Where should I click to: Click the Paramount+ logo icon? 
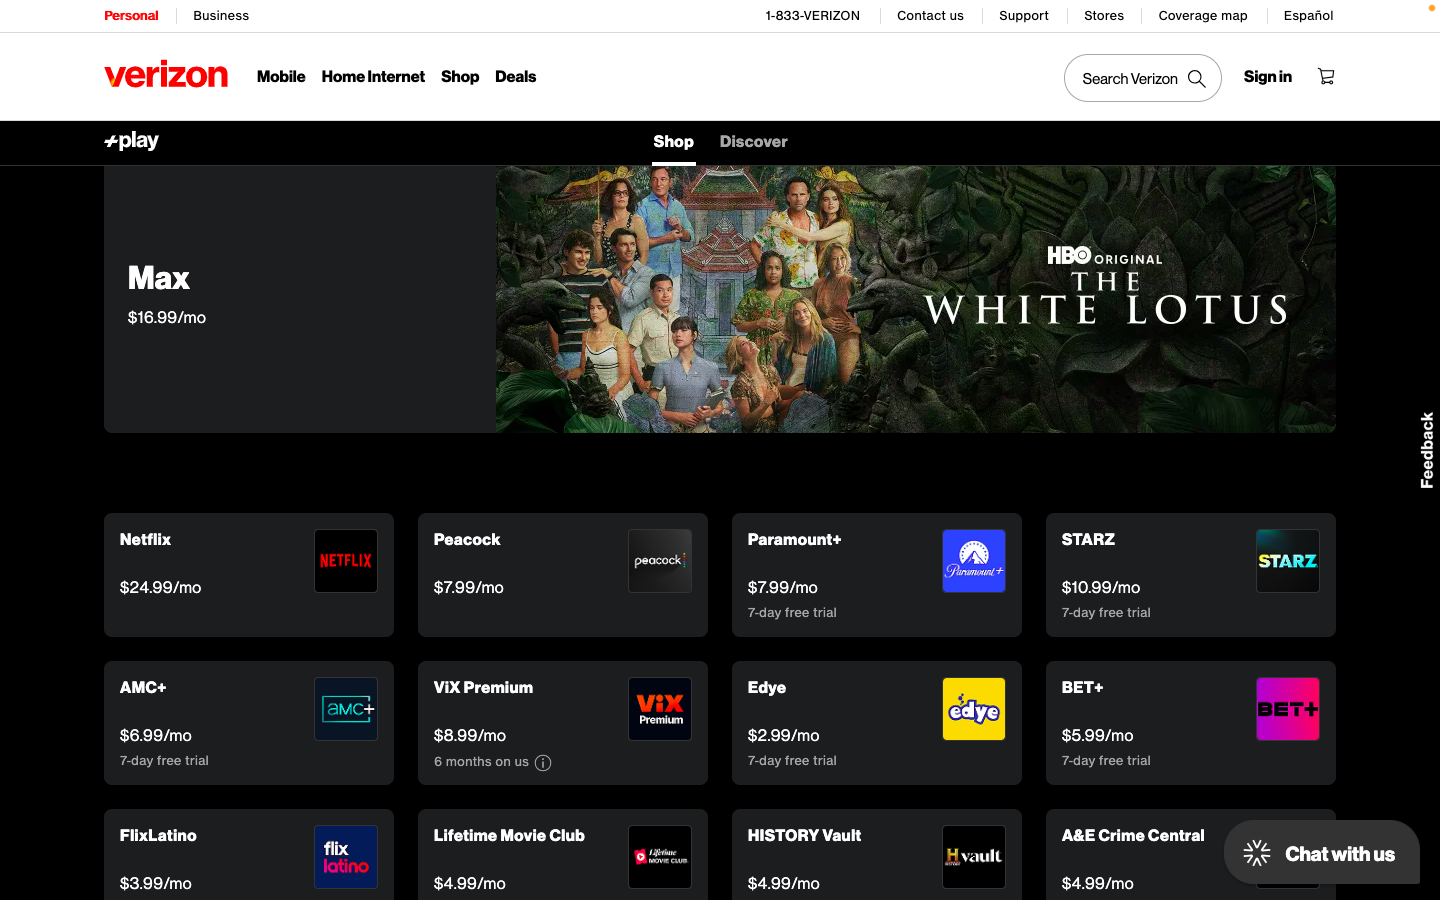[x=974, y=561]
